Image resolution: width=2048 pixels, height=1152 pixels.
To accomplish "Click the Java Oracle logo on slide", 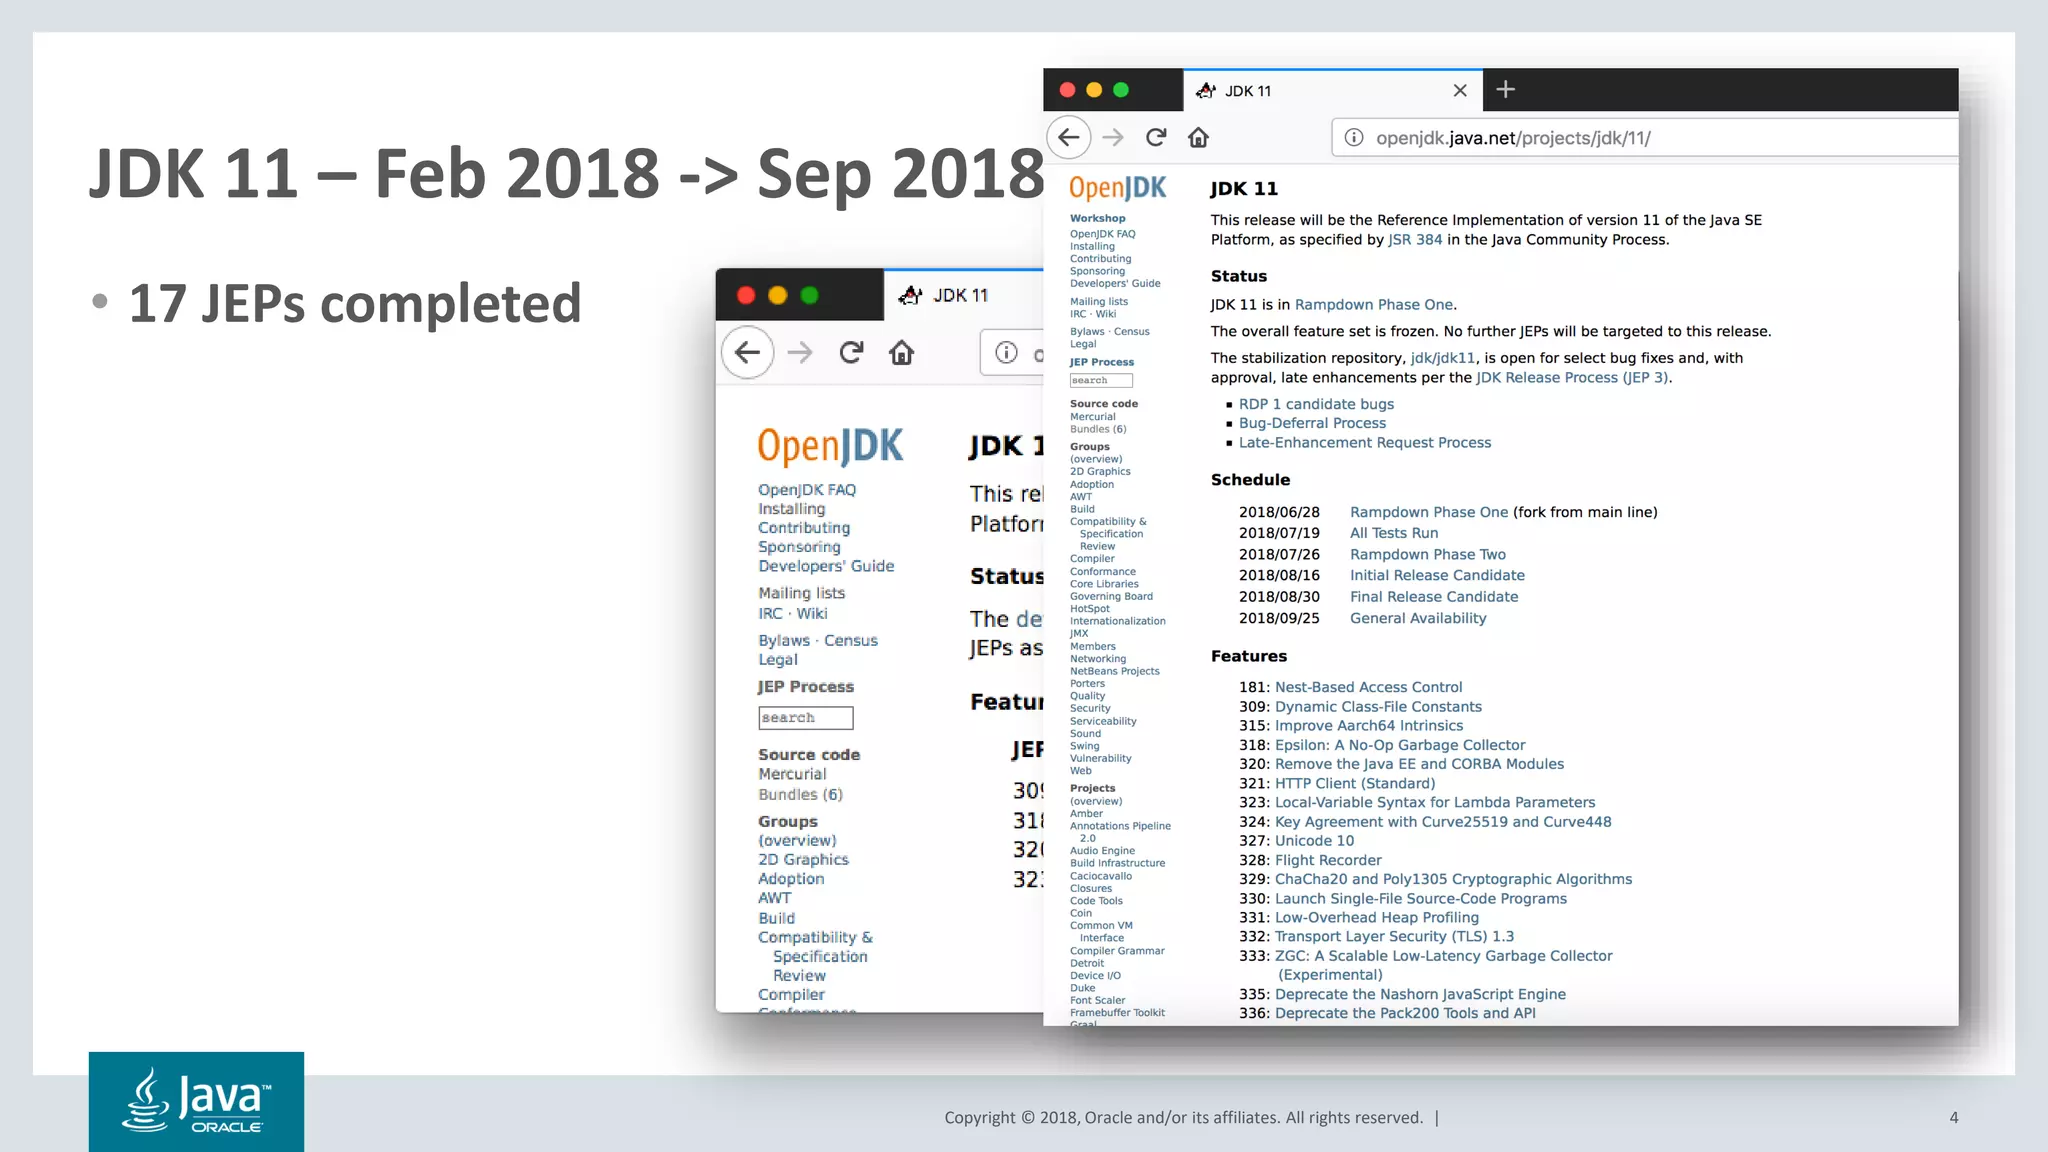I will [x=196, y=1101].
